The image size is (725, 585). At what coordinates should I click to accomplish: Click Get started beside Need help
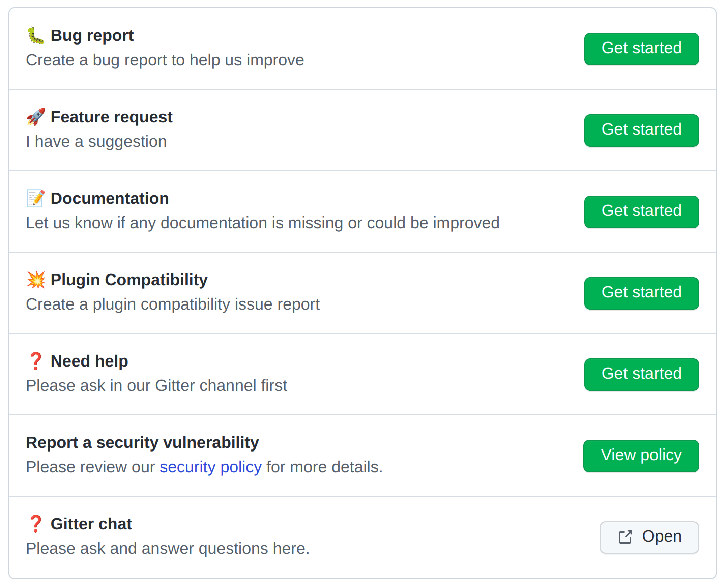[641, 374]
